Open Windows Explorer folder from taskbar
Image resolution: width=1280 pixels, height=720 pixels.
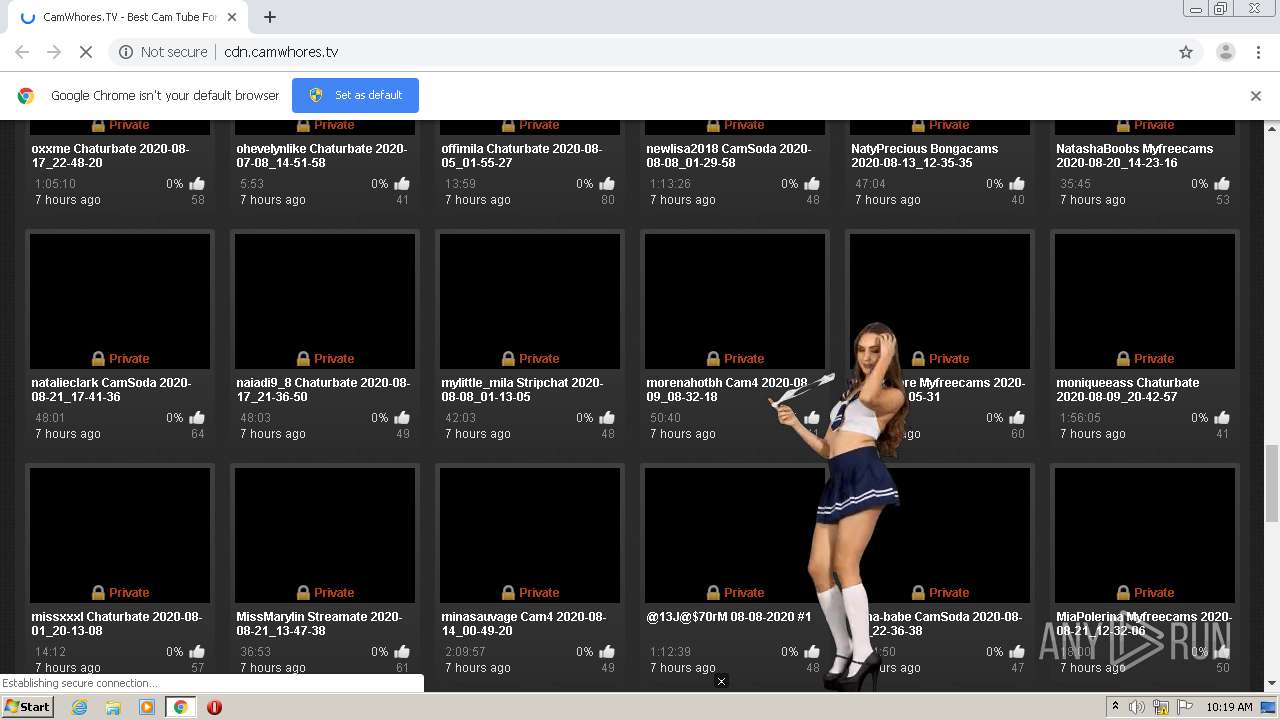click(113, 707)
